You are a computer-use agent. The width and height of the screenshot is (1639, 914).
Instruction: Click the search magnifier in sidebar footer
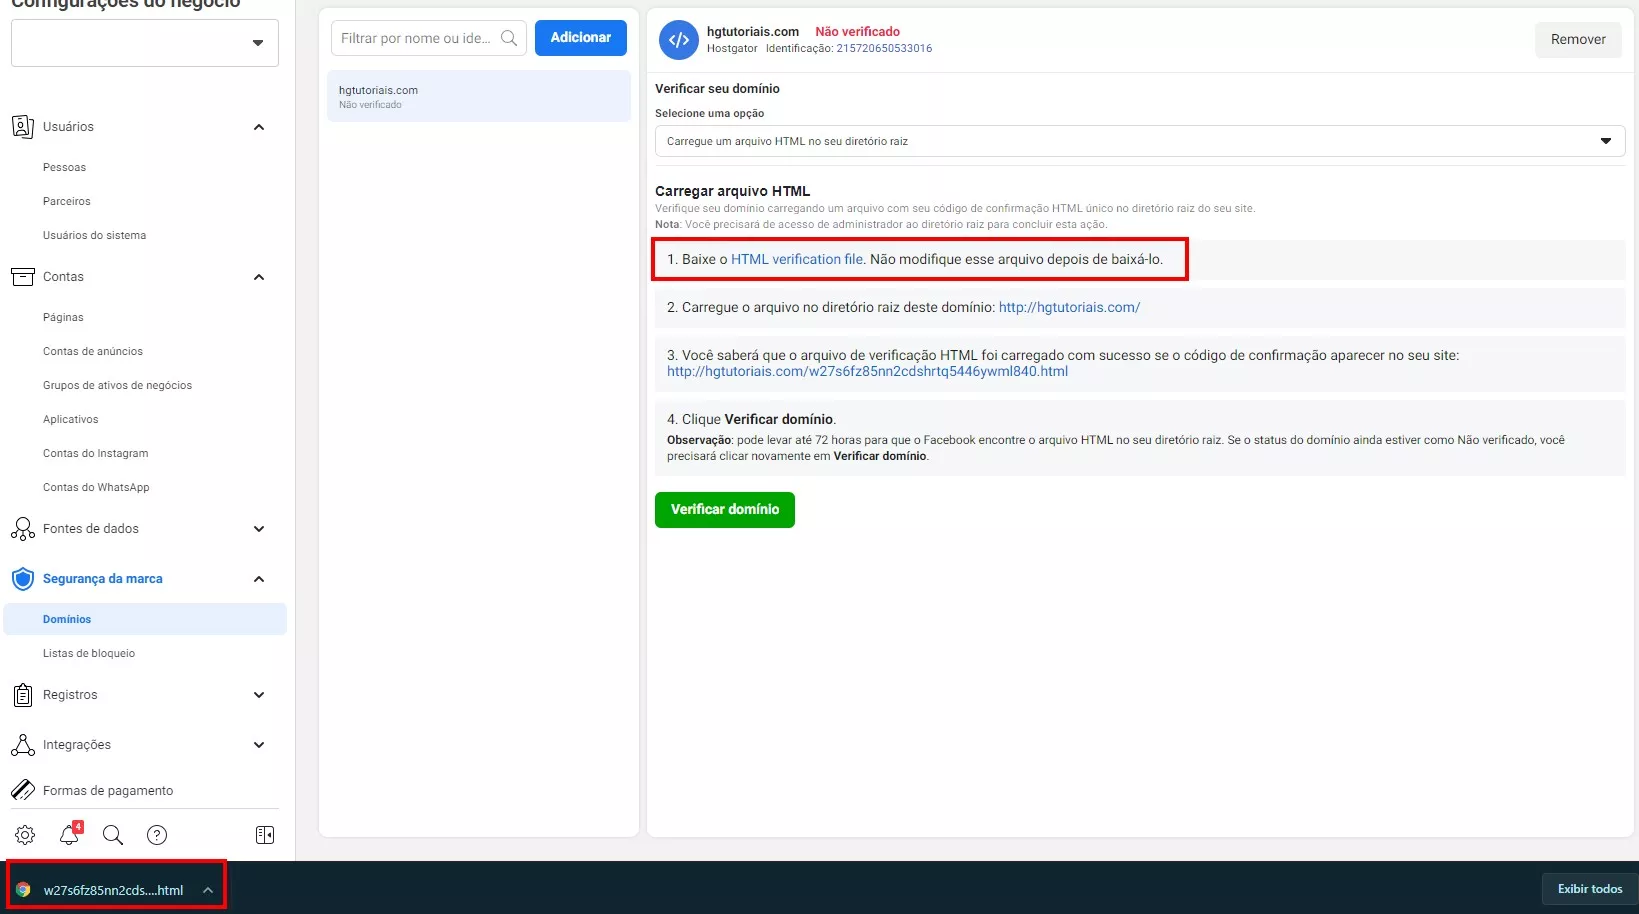pyautogui.click(x=113, y=835)
